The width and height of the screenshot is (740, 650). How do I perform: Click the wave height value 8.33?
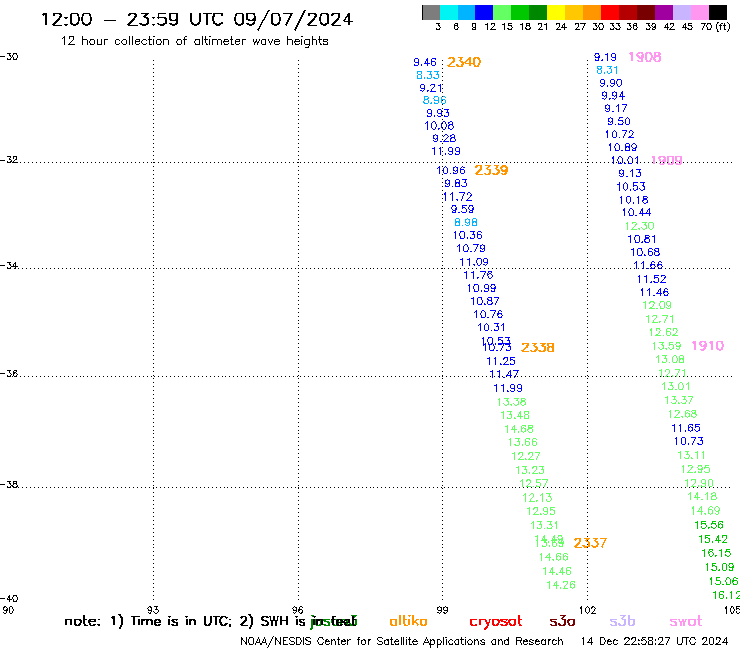428,75
